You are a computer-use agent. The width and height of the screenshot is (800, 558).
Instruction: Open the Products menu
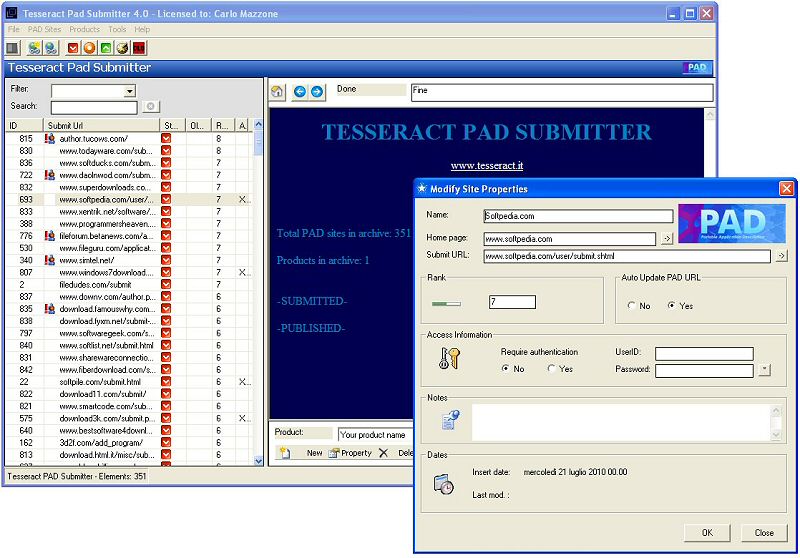point(85,30)
